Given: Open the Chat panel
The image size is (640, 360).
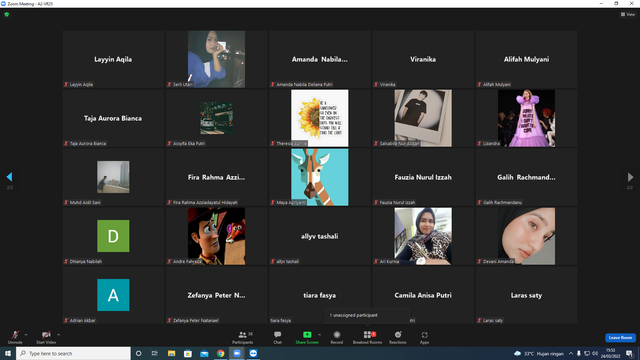Looking at the screenshot, I should pos(278,337).
